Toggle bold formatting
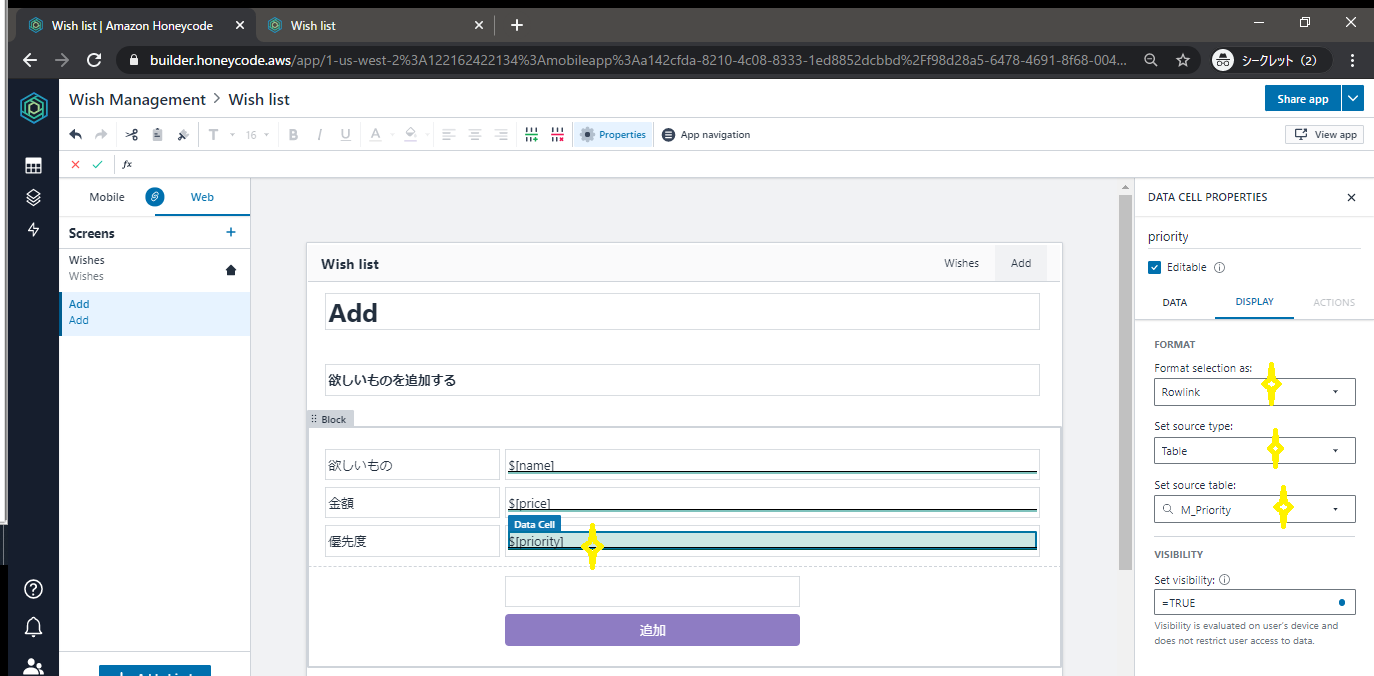1374x676 pixels. click(x=294, y=135)
